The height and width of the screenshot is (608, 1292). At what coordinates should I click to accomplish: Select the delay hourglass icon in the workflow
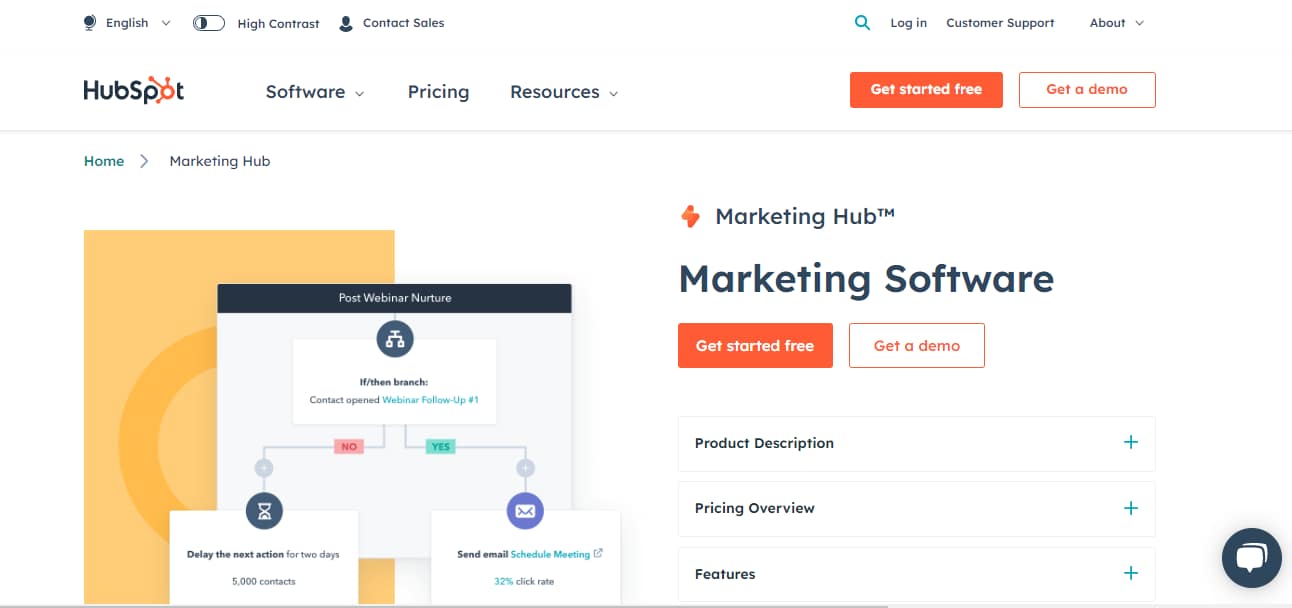coord(264,511)
